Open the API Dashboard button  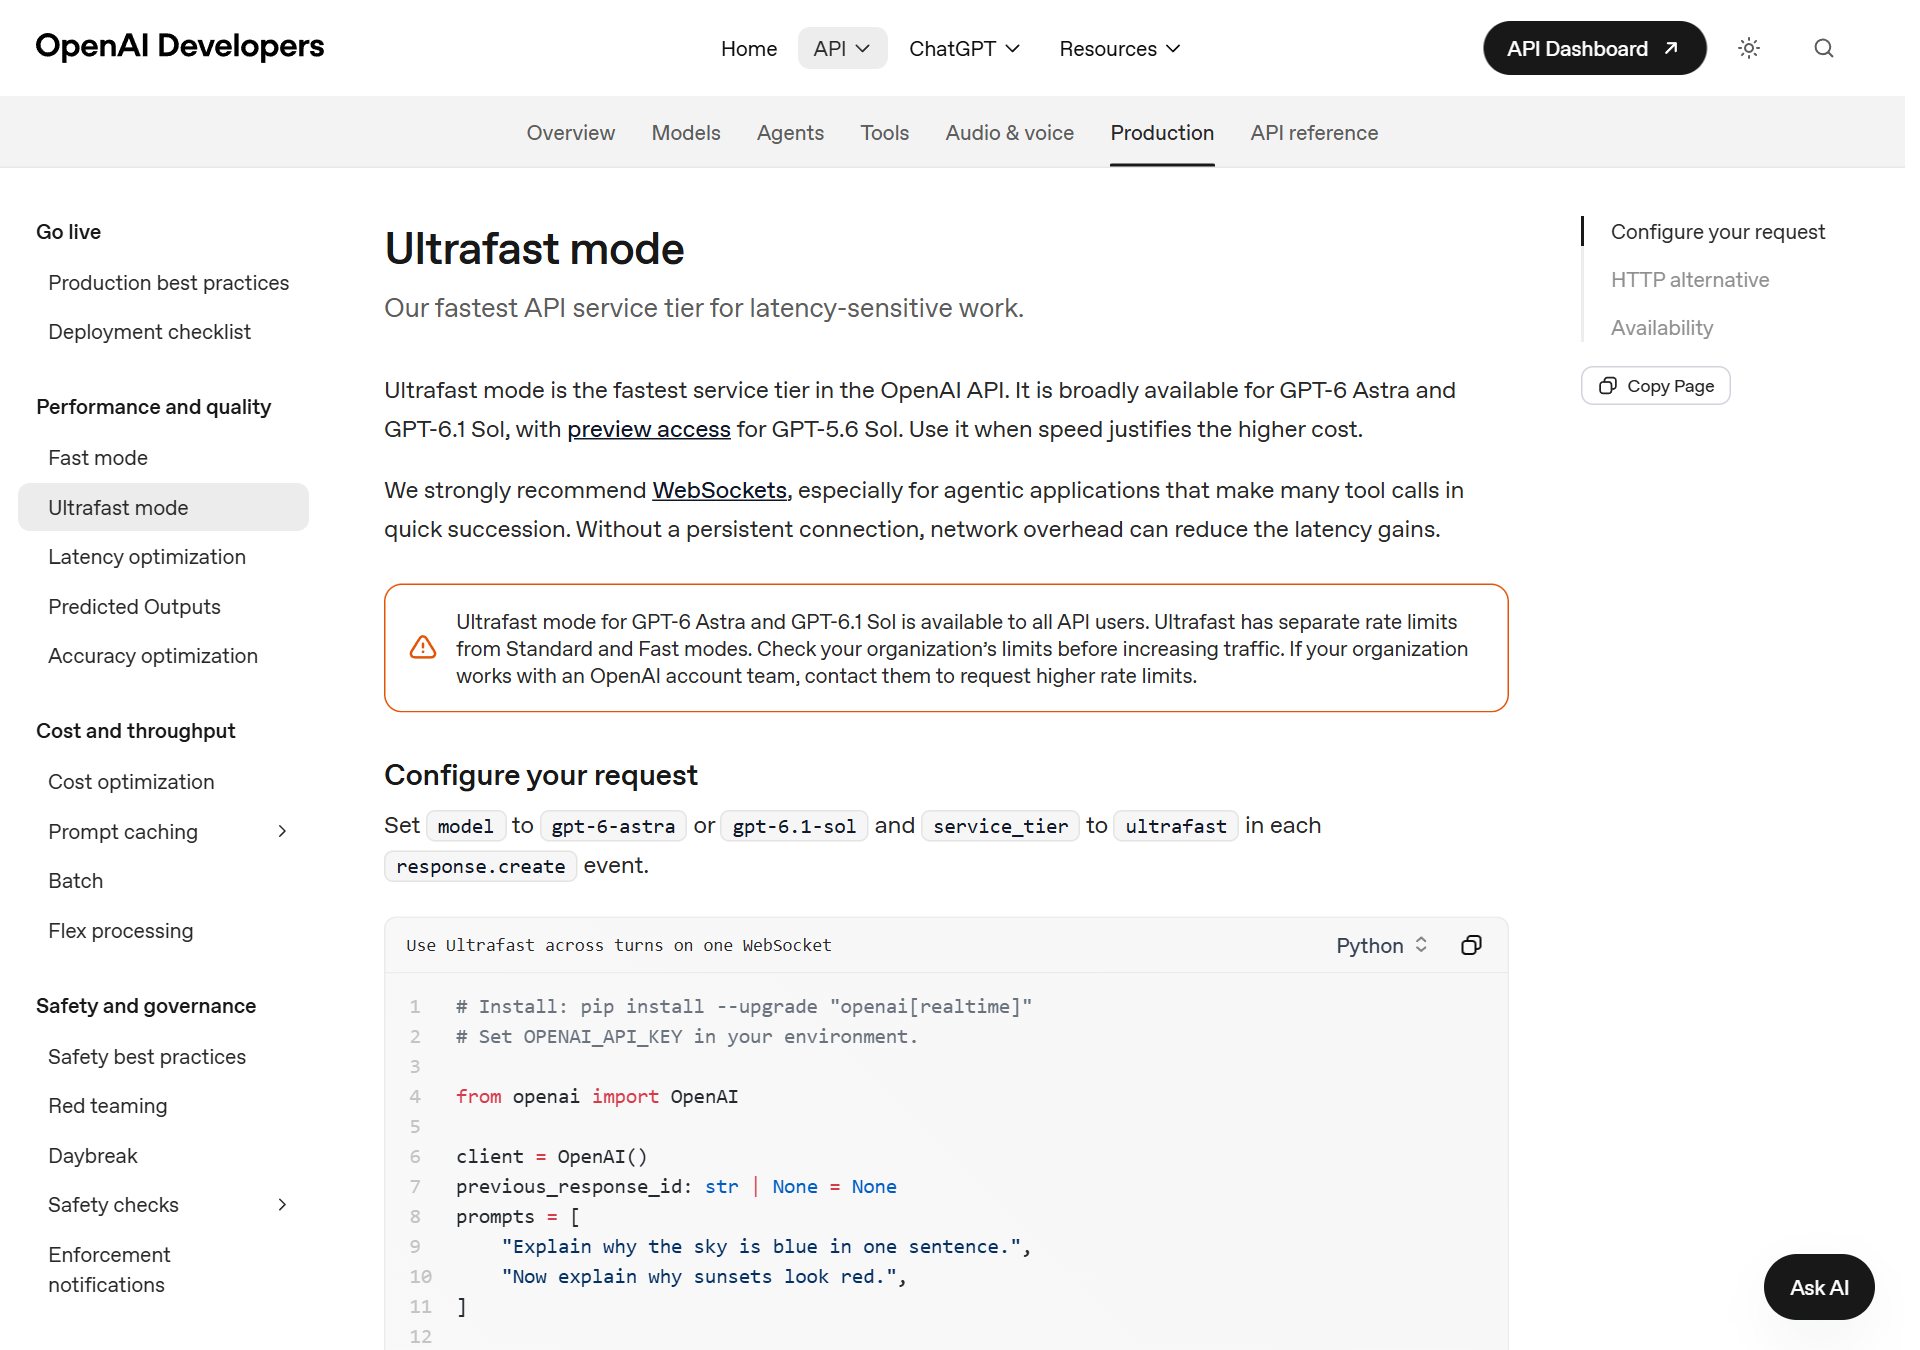[1594, 48]
